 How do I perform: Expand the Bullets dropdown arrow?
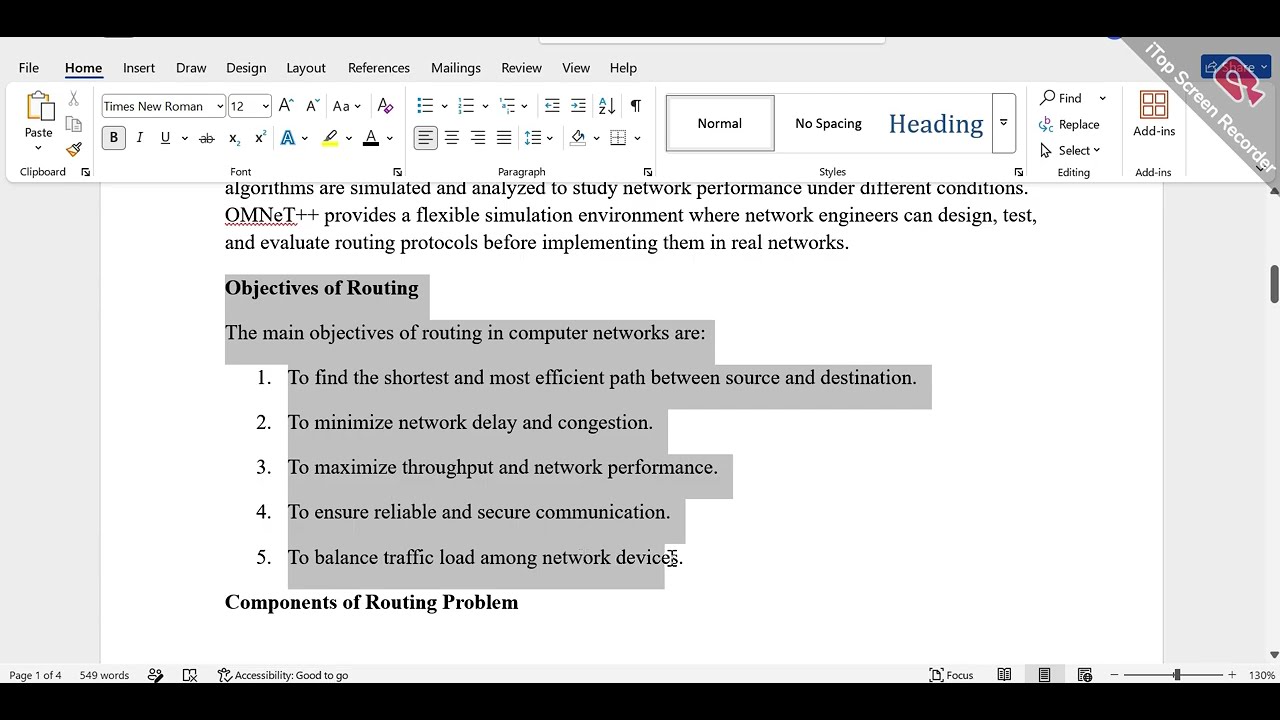tap(444, 106)
